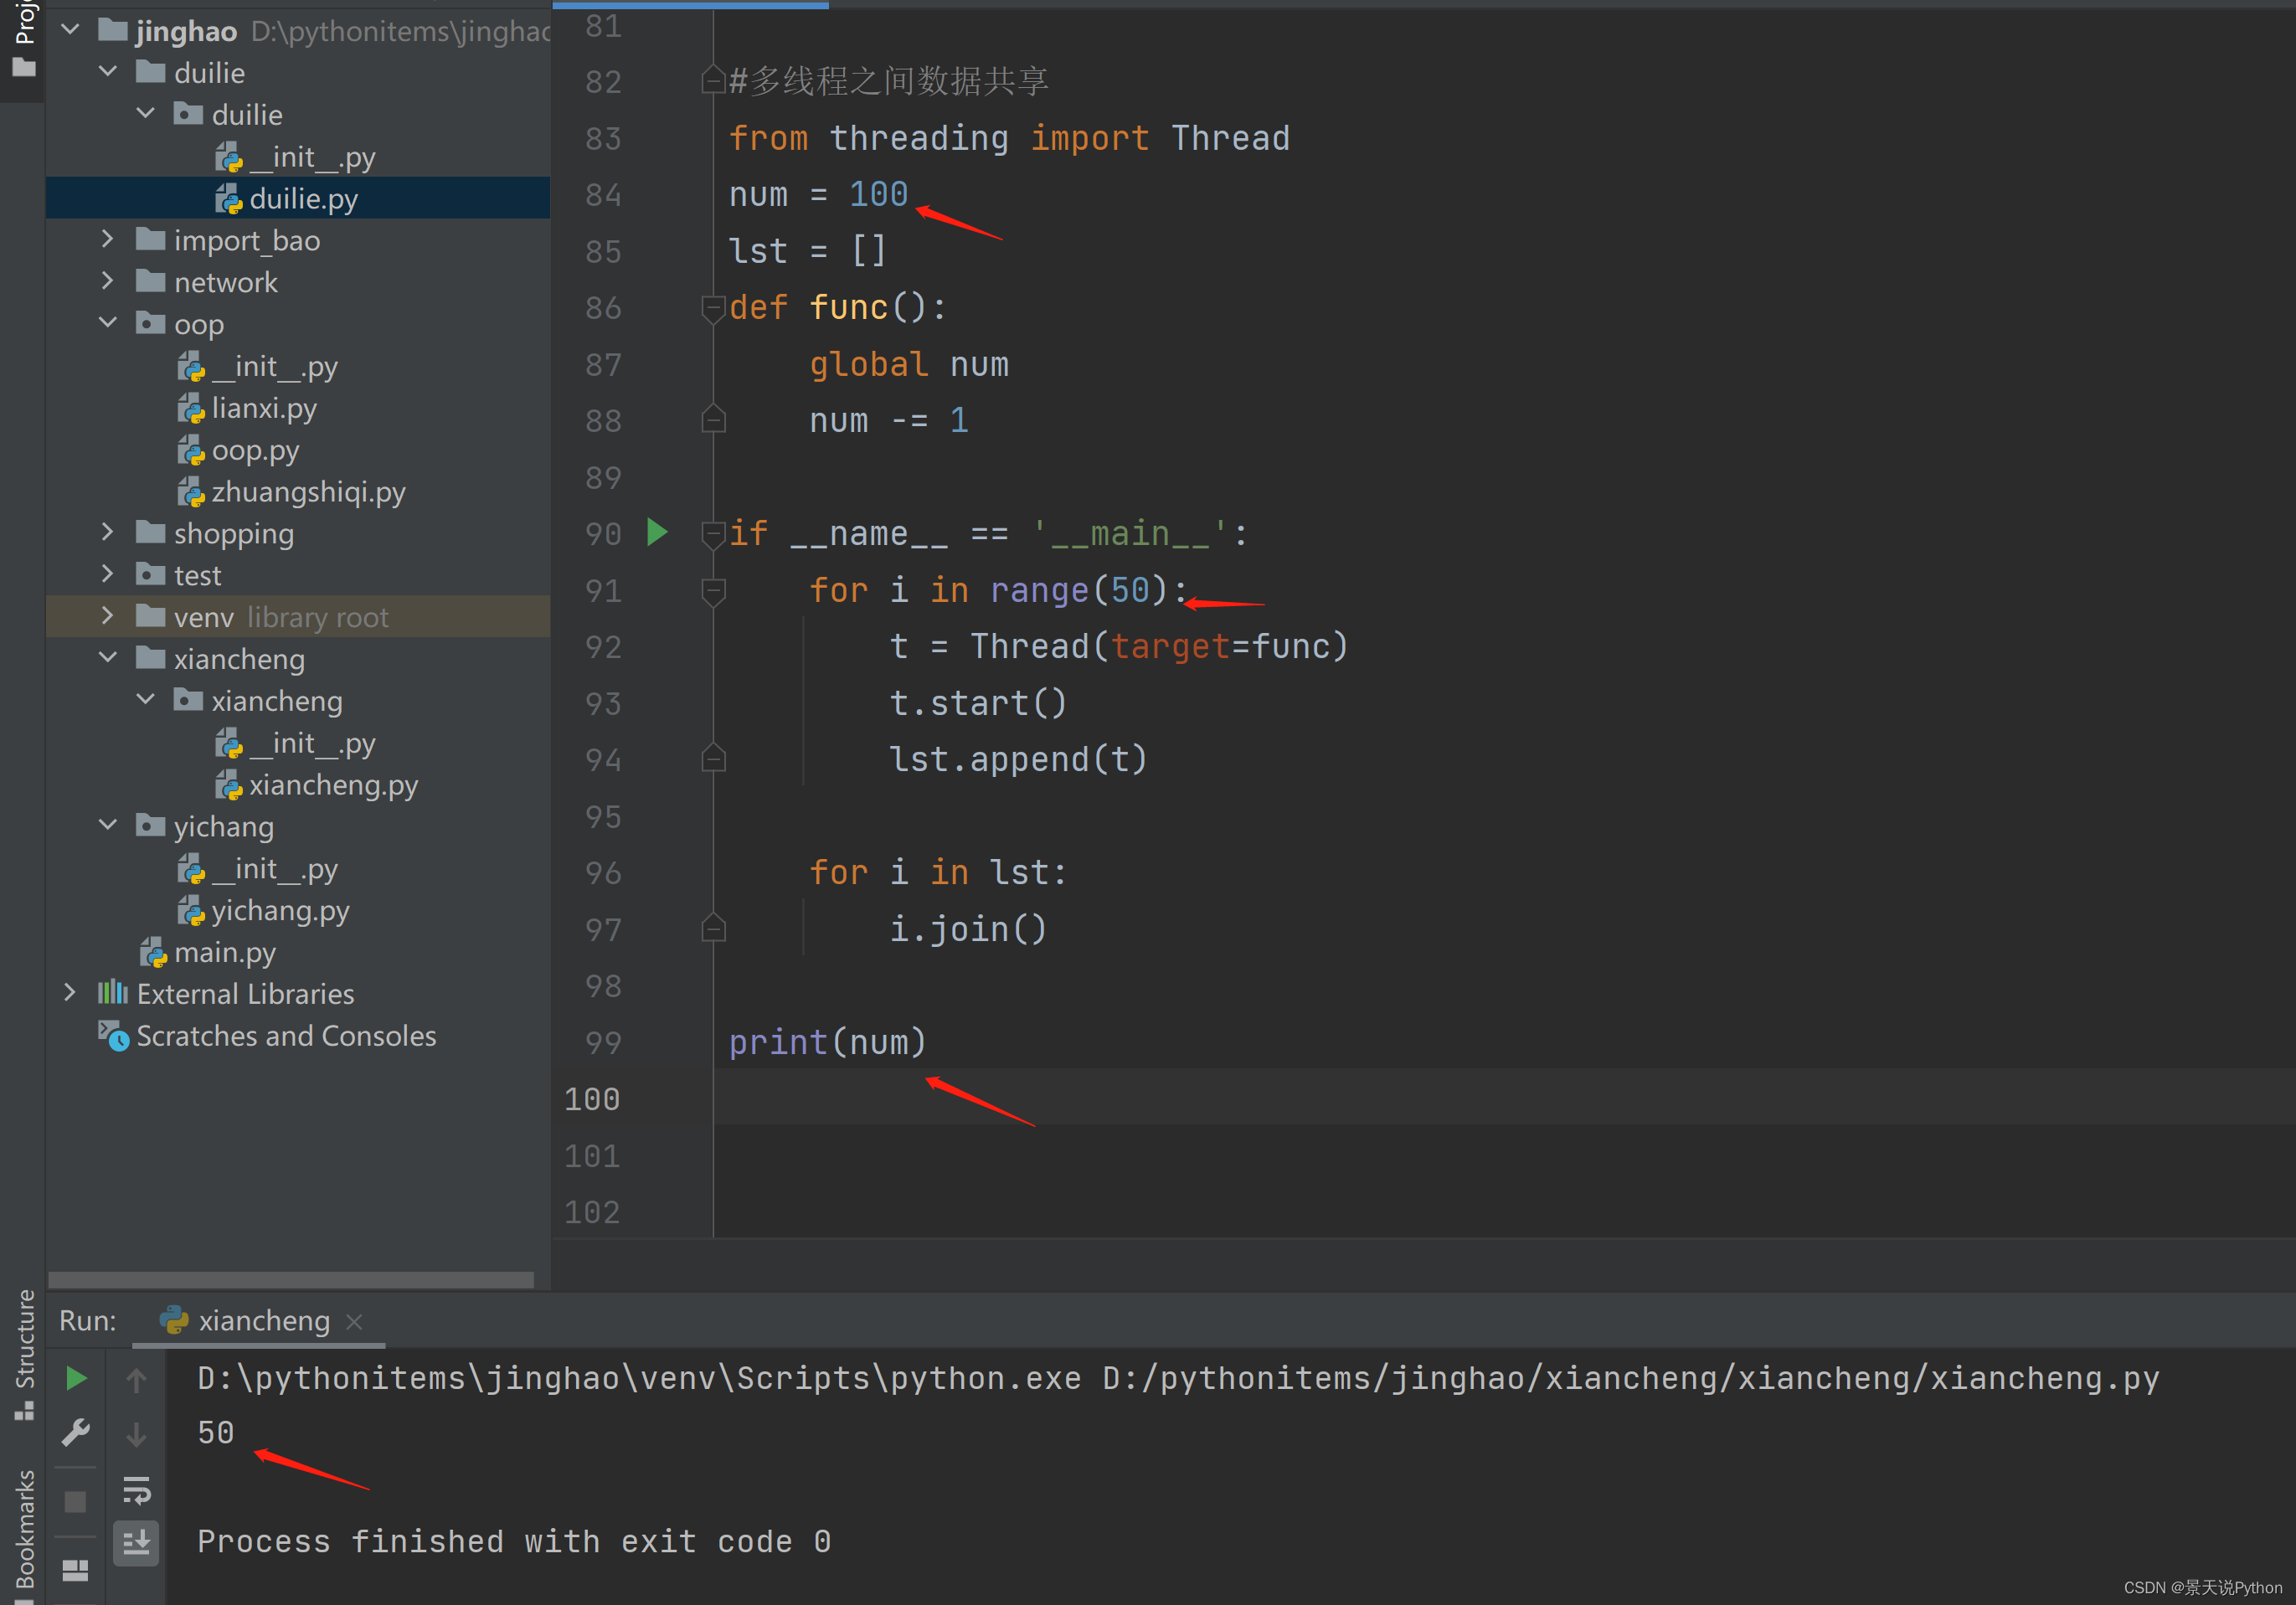Image resolution: width=2296 pixels, height=1605 pixels.
Task: Fold the for loop at line 91
Action: [x=713, y=591]
